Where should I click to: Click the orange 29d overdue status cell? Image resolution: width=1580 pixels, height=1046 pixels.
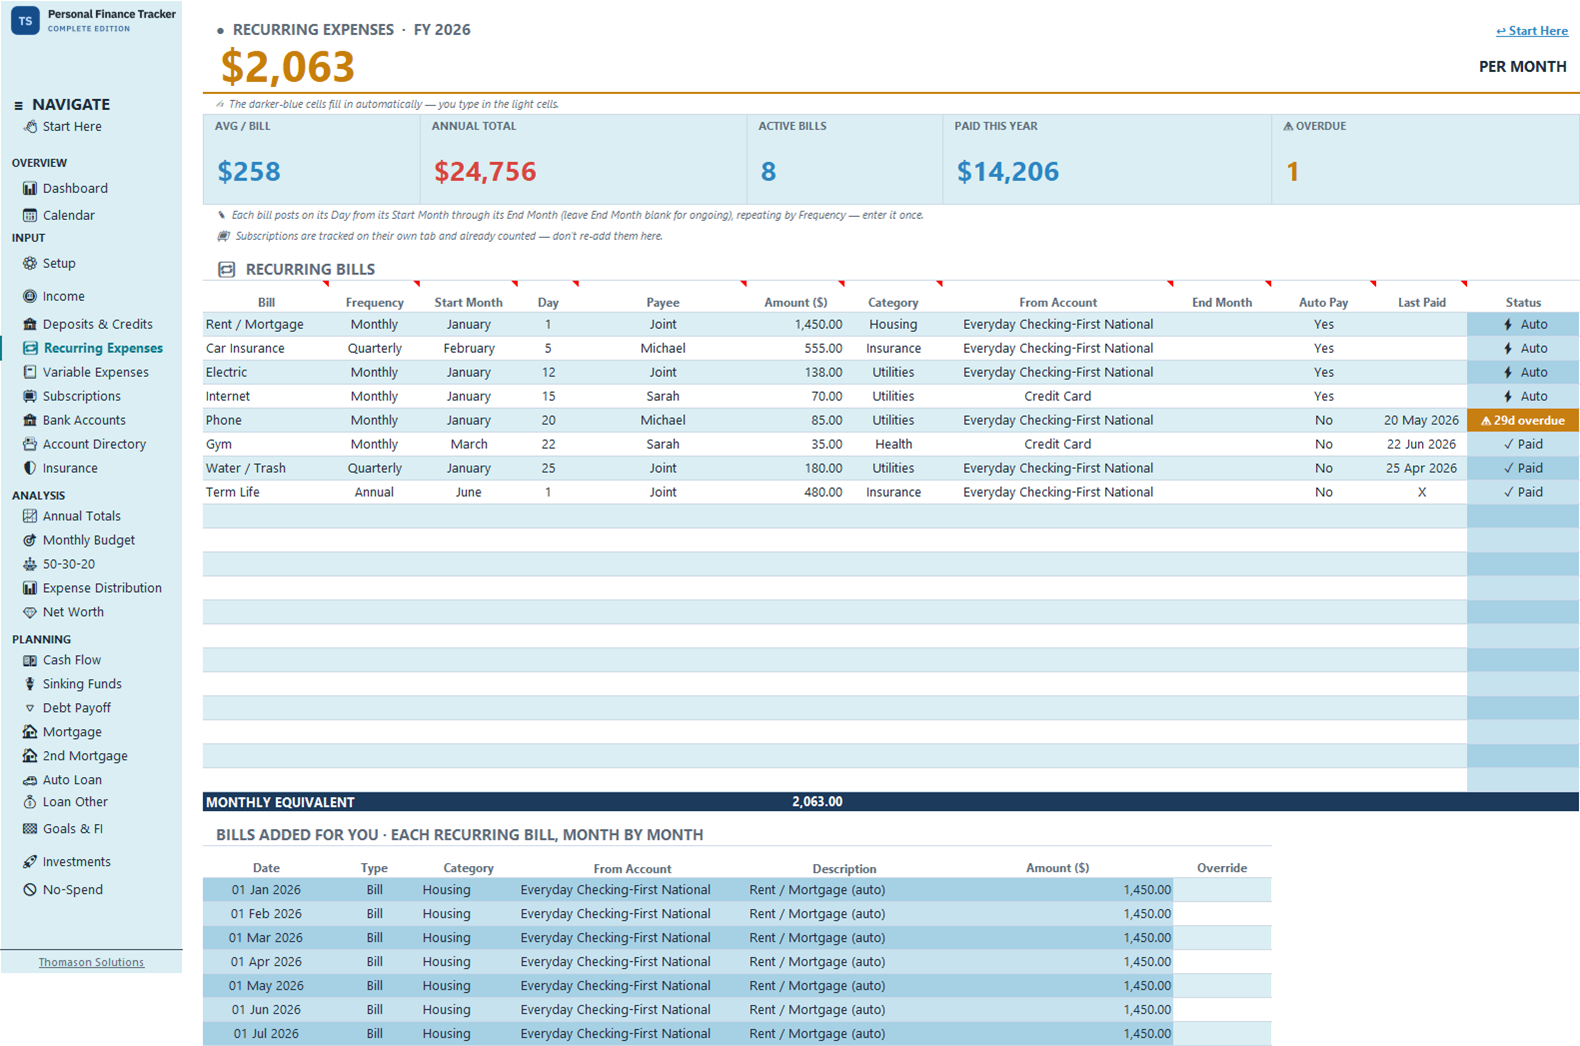pyautogui.click(x=1523, y=420)
